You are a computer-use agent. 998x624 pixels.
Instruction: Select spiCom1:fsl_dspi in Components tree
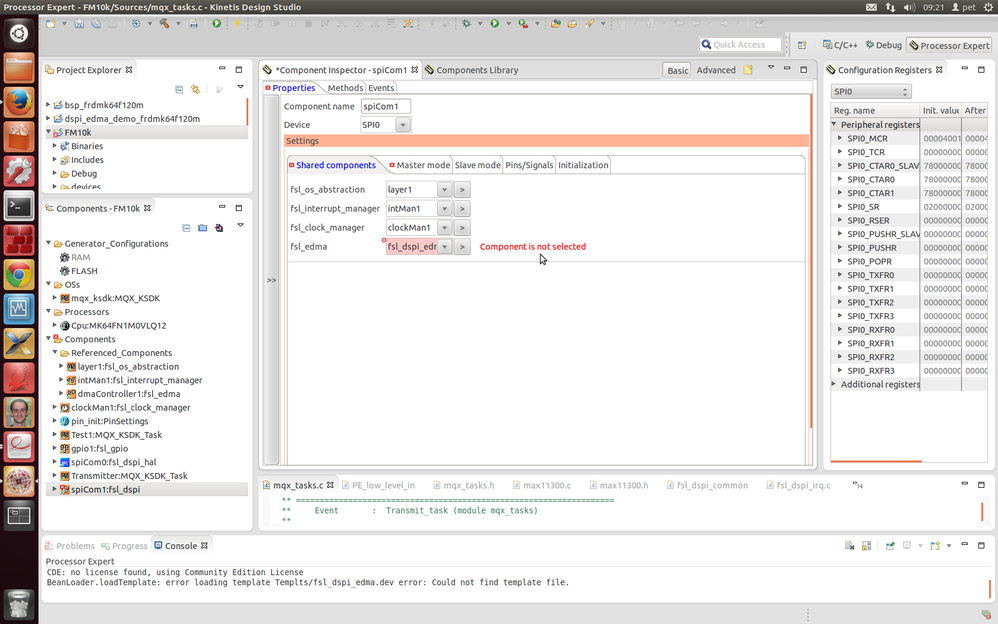coord(106,489)
